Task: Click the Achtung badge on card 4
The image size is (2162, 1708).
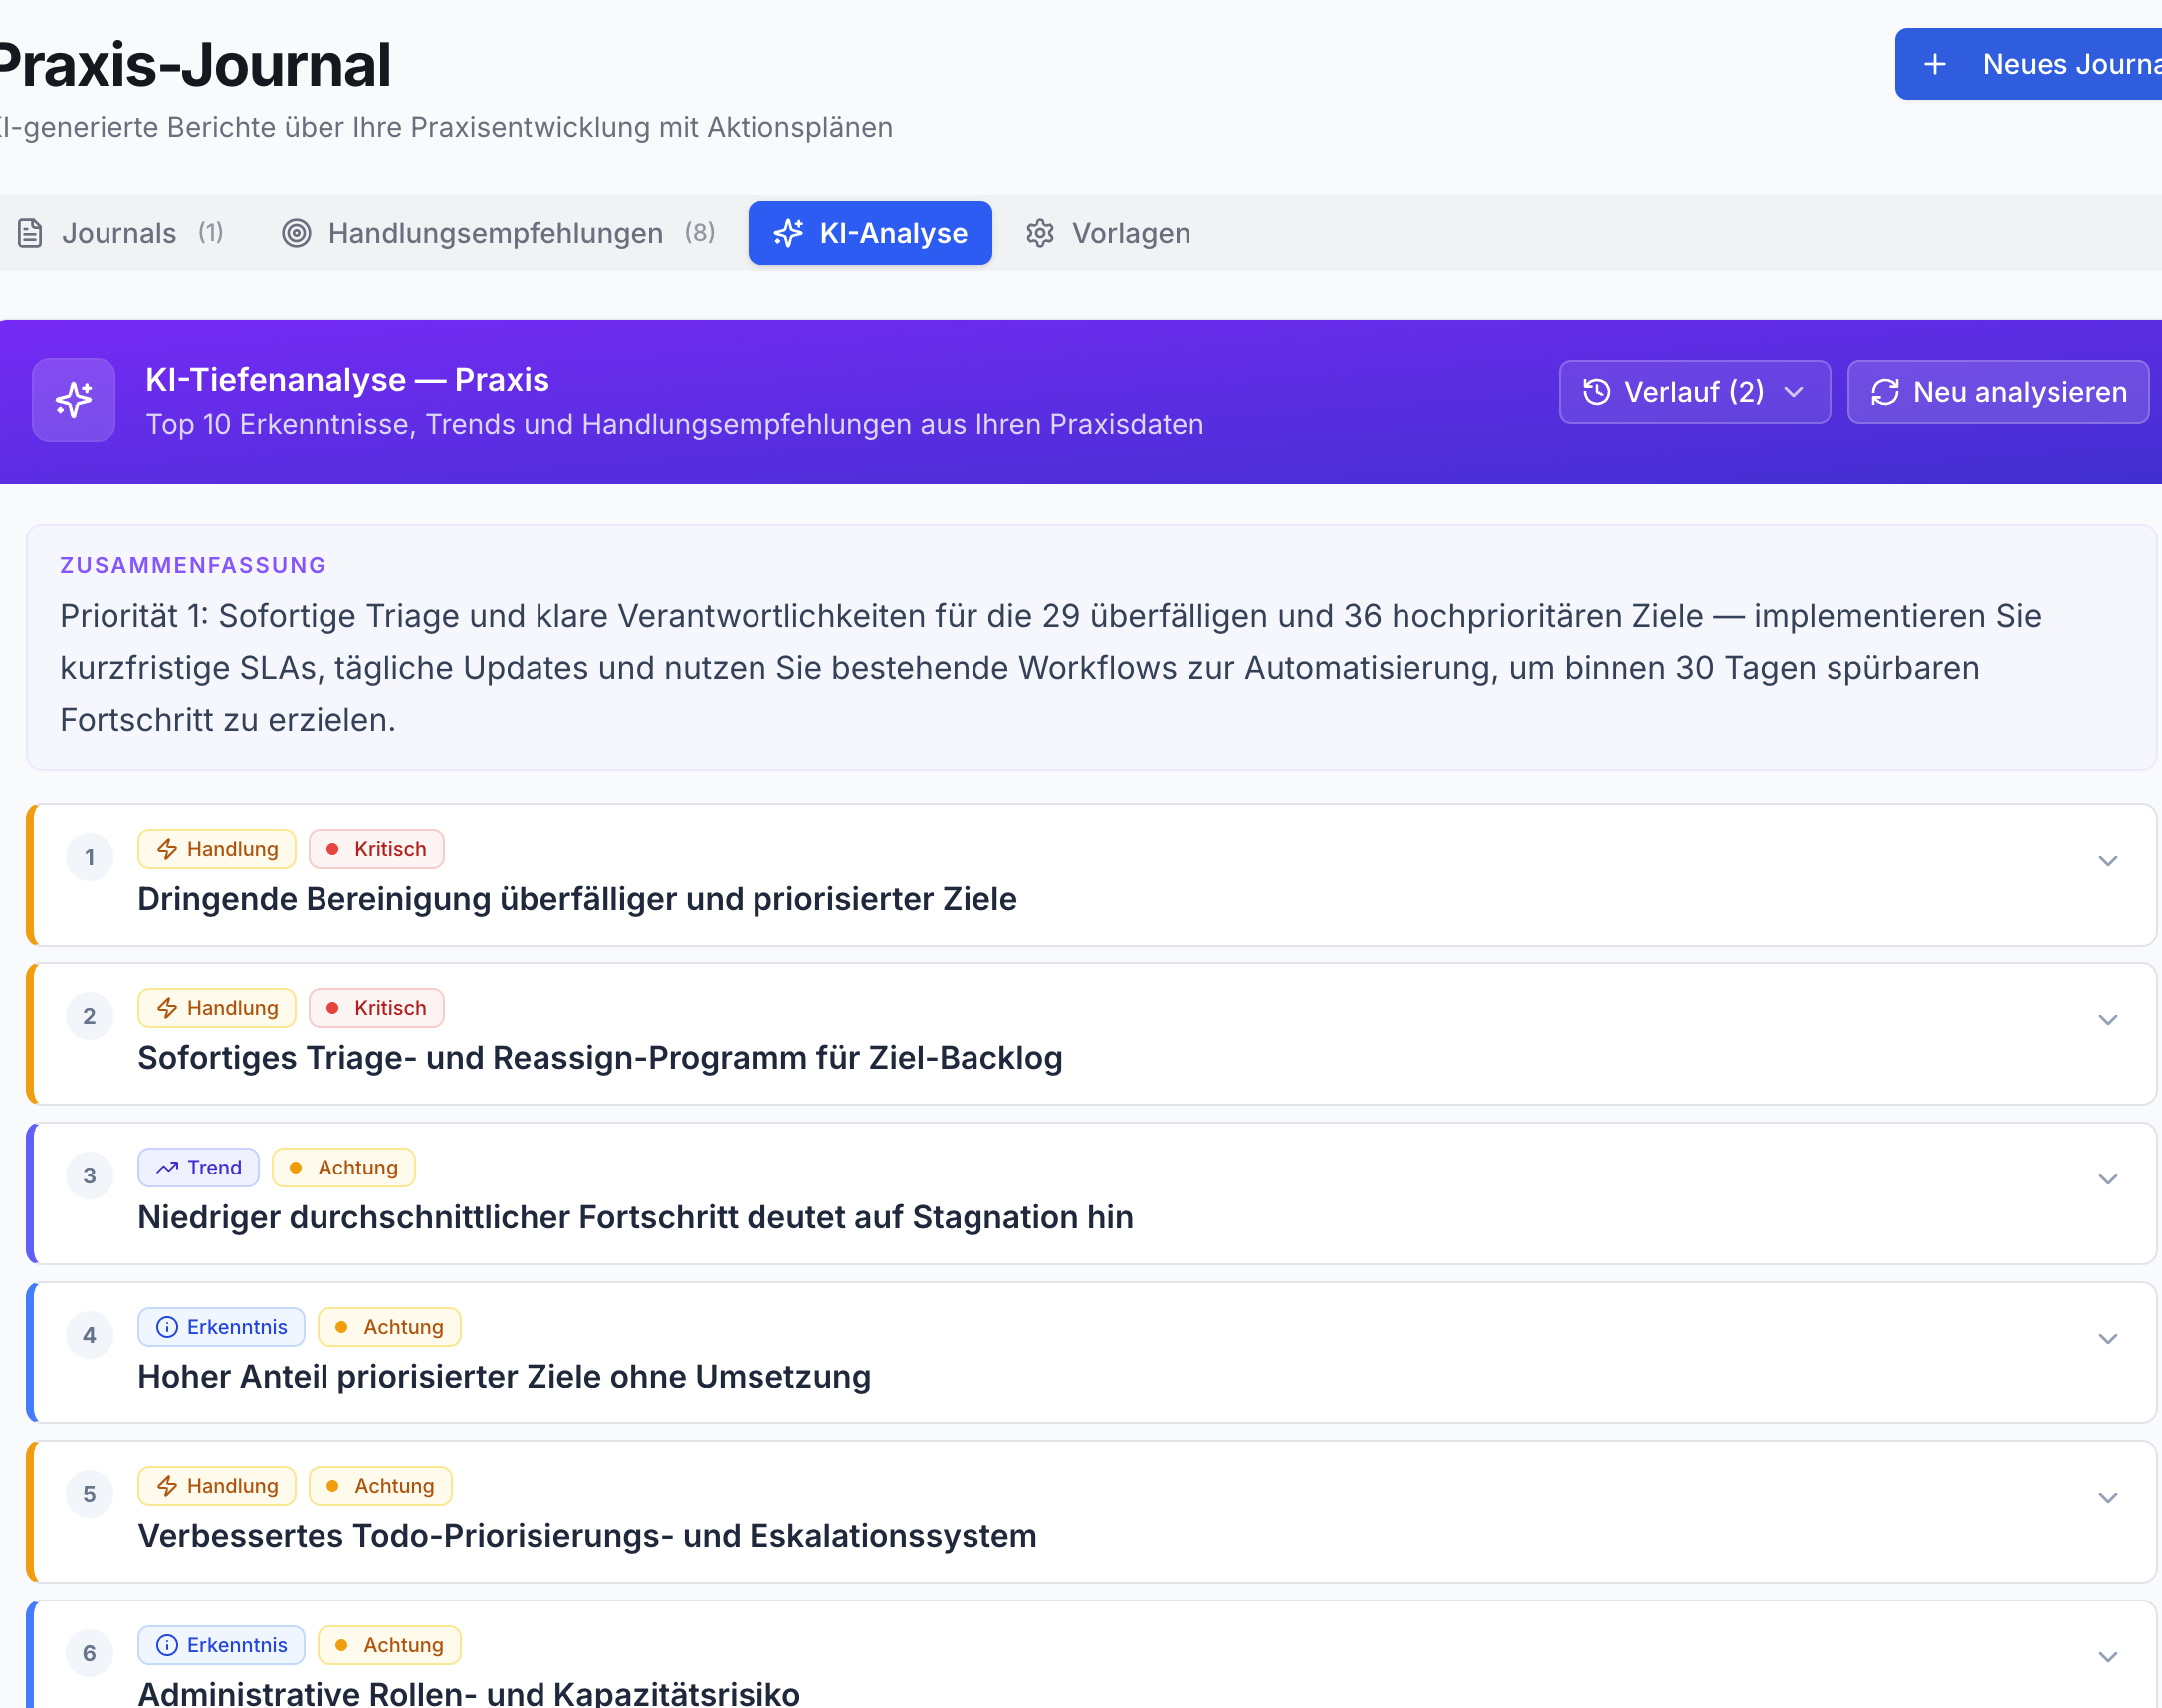Action: click(x=389, y=1326)
